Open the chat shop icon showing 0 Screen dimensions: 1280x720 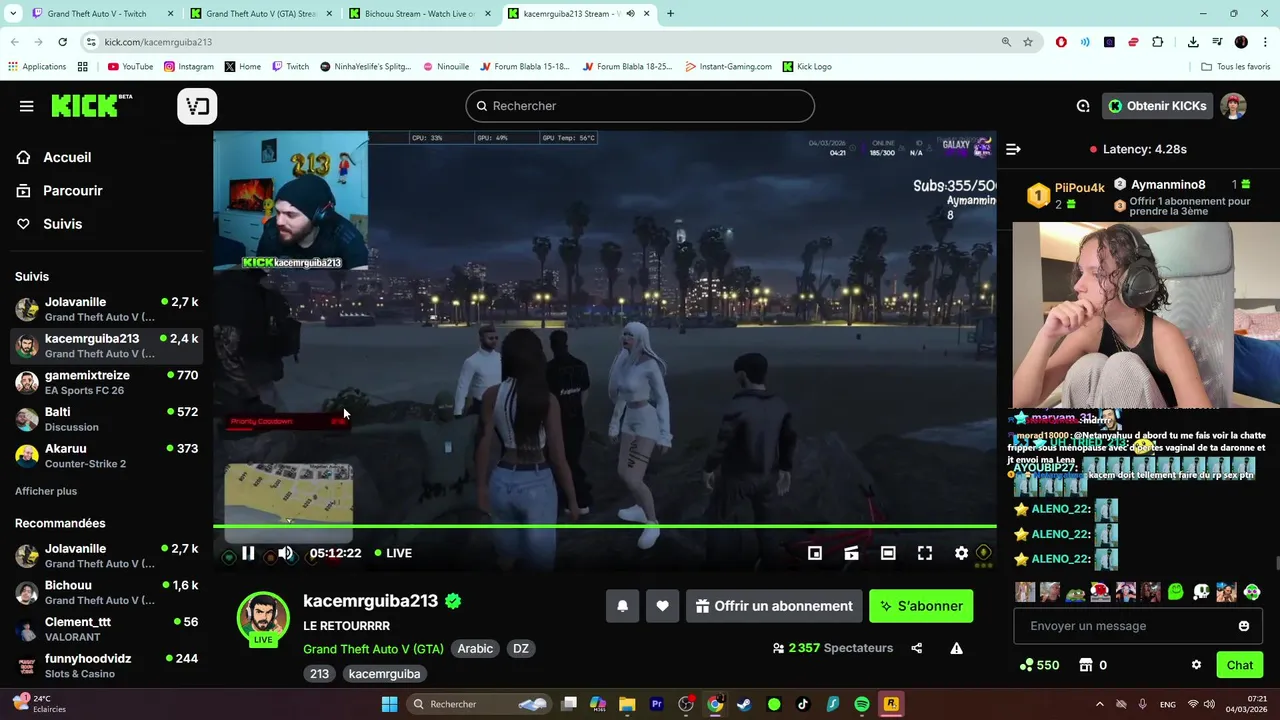pyautogui.click(x=1093, y=665)
